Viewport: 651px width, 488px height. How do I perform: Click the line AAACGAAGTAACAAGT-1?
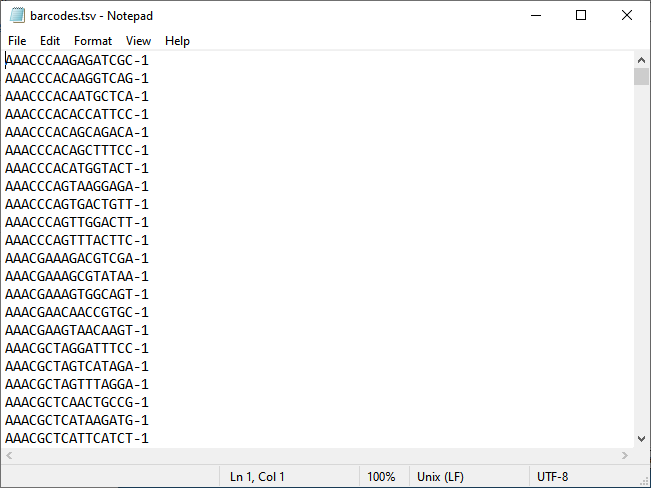click(77, 330)
